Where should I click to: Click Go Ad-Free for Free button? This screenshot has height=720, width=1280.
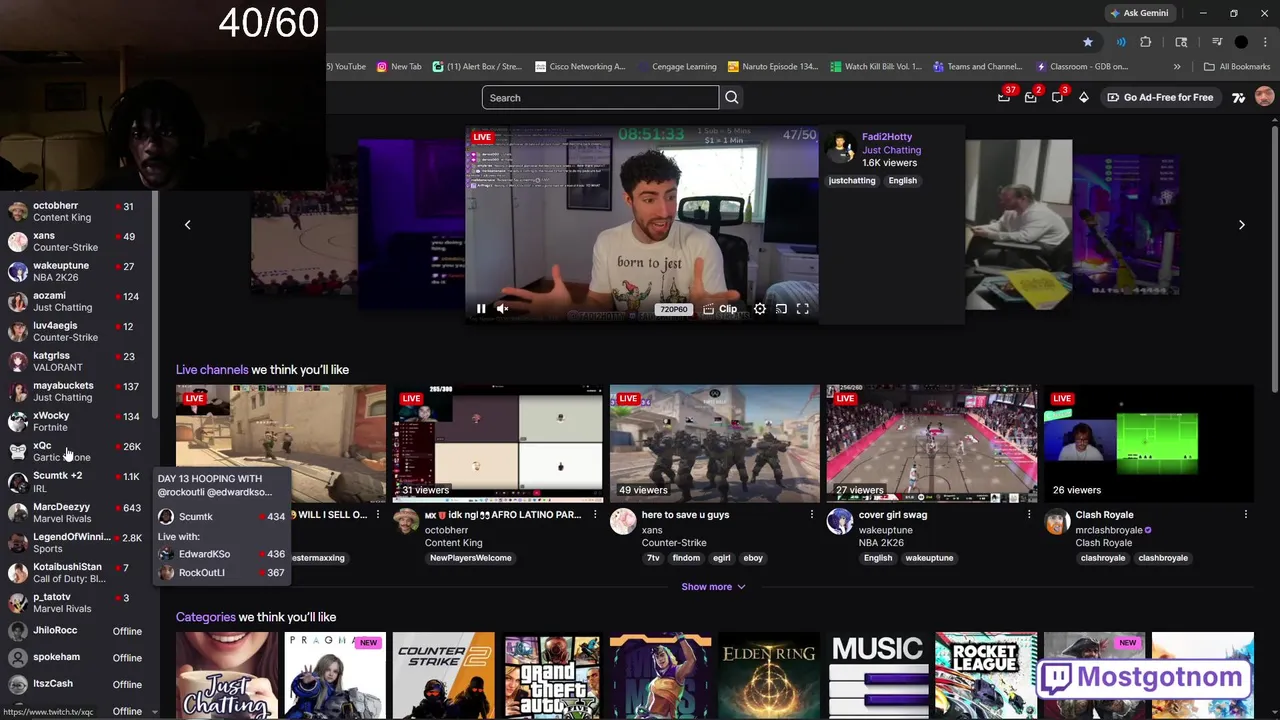[1160, 97]
